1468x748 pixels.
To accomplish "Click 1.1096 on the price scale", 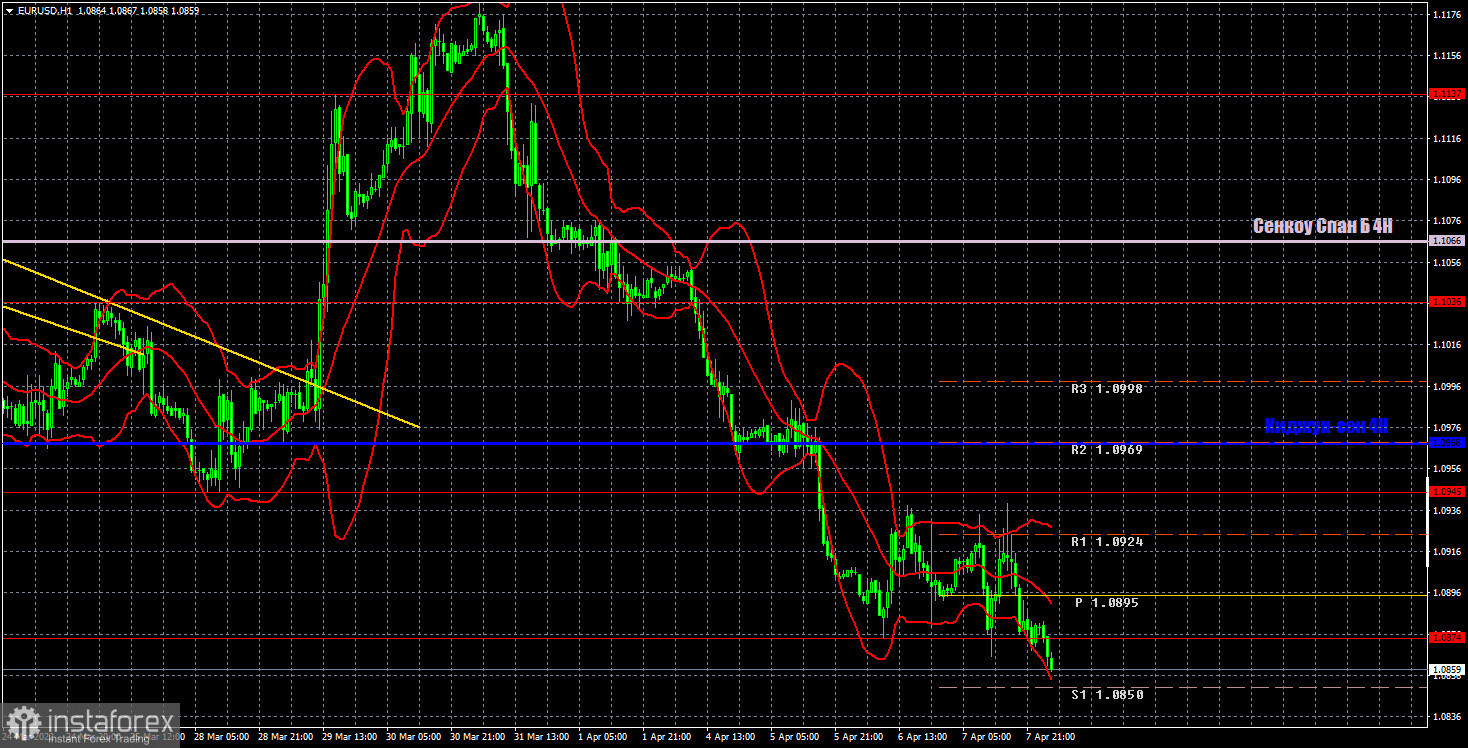I will pos(1448,180).
